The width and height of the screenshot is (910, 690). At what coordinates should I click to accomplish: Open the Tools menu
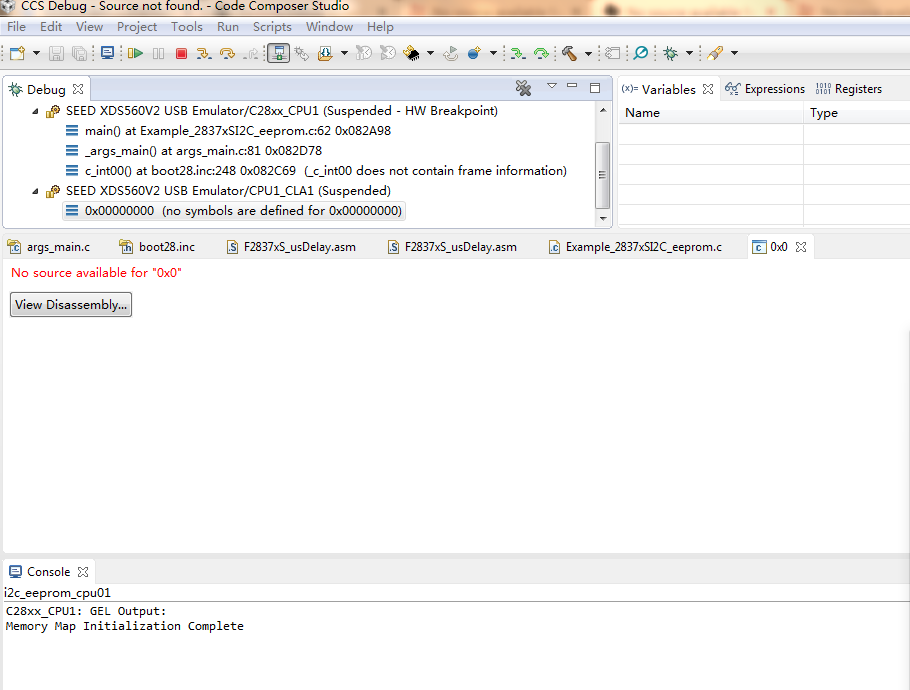(187, 27)
